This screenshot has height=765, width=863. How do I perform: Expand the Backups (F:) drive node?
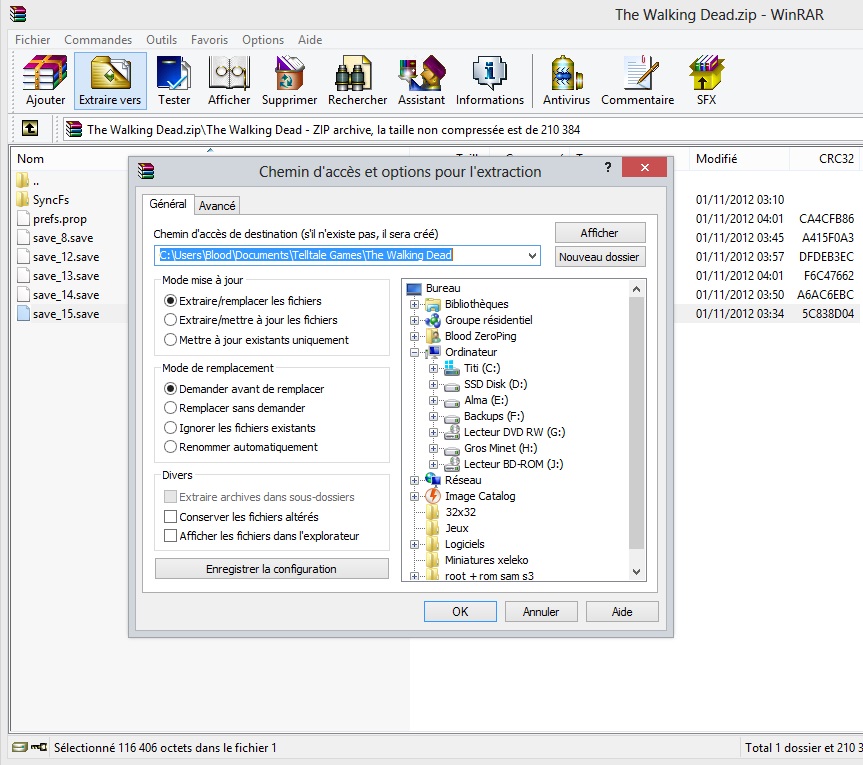click(x=433, y=416)
